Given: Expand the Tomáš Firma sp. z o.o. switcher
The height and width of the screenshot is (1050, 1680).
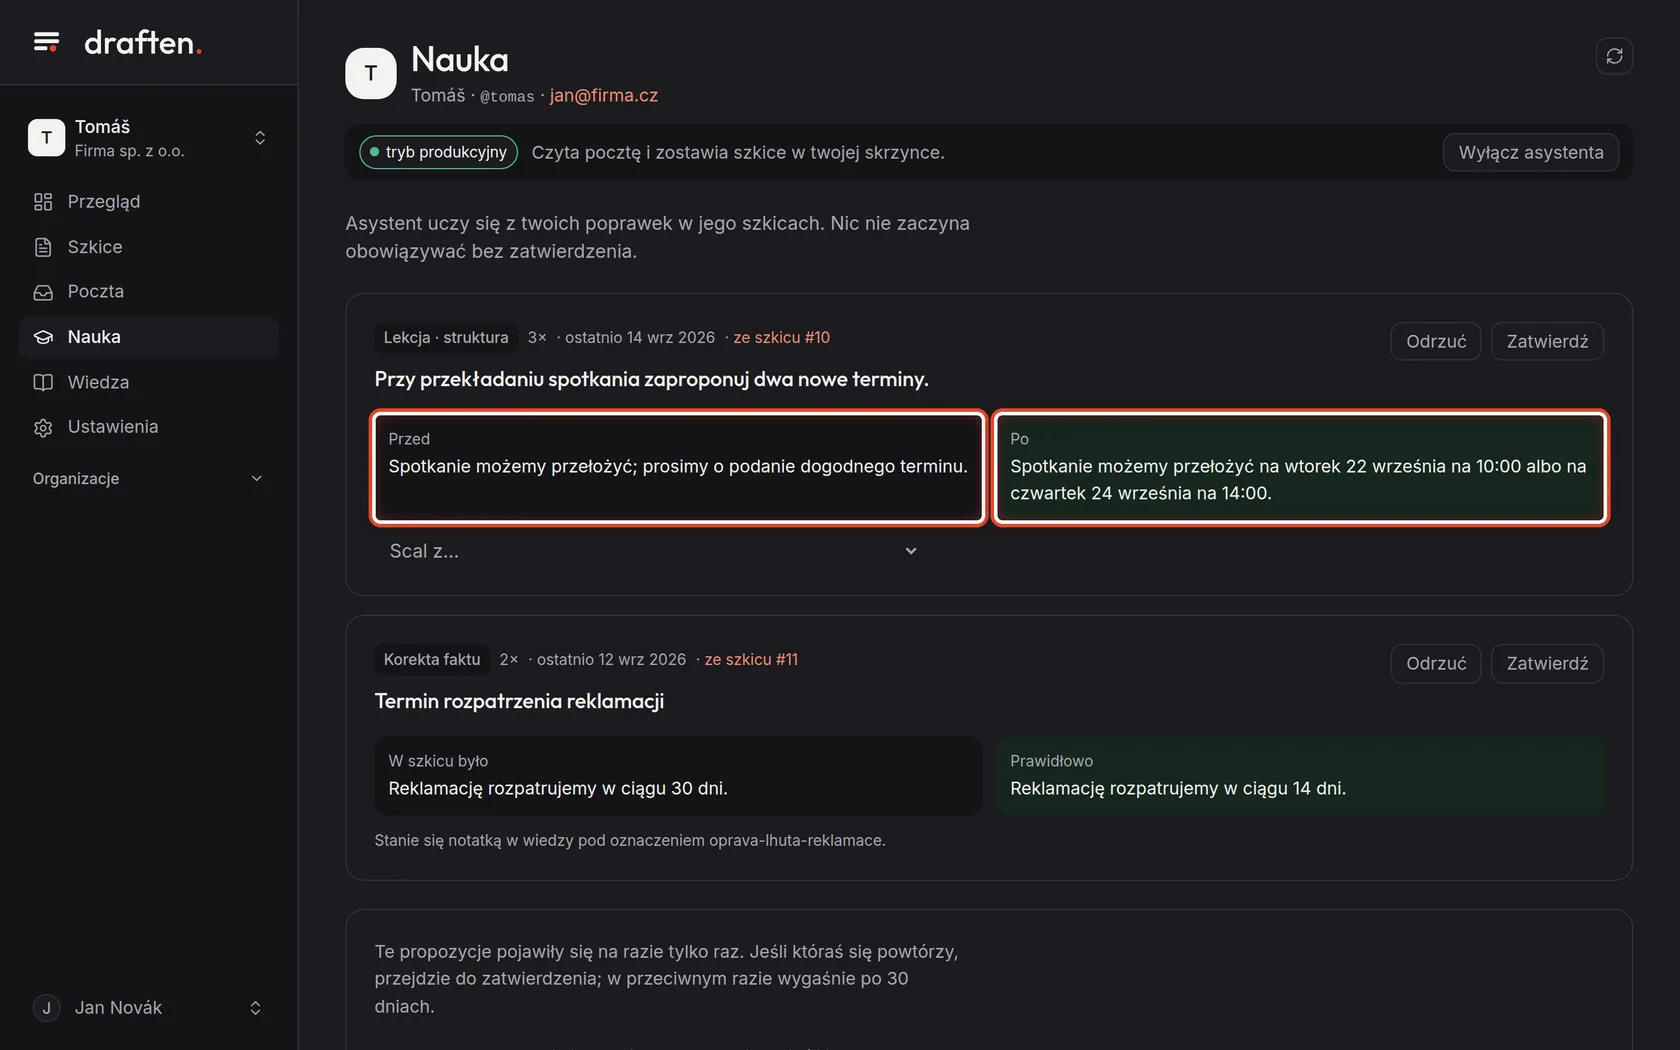Looking at the screenshot, I should point(148,138).
